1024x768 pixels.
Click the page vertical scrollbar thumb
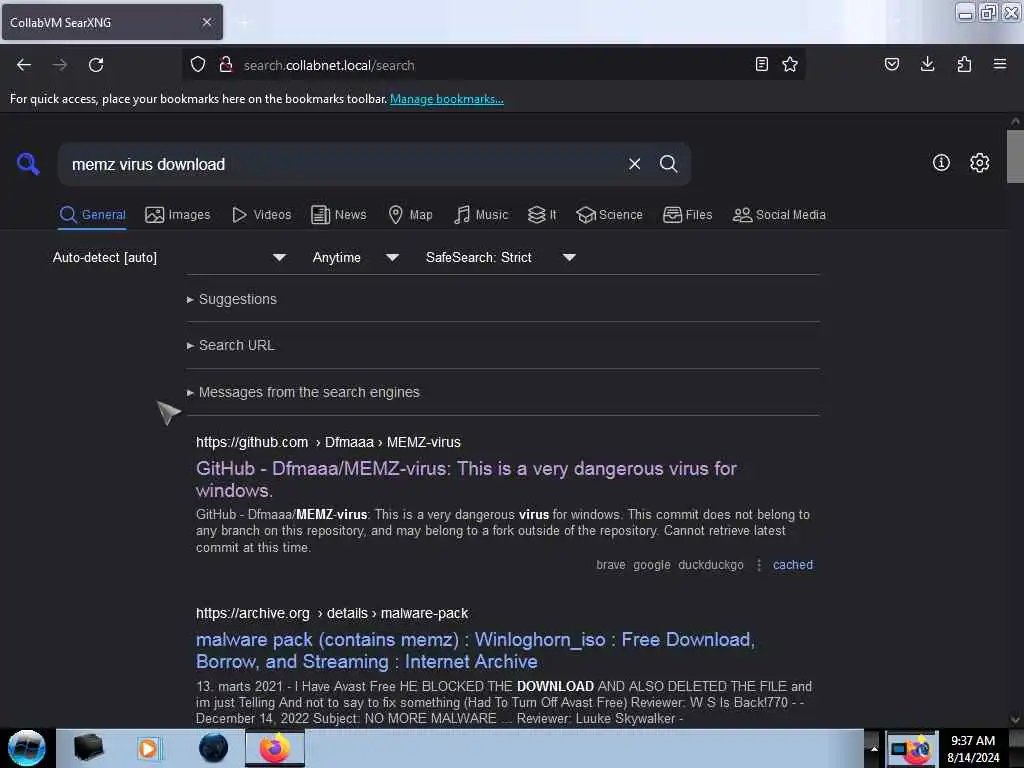tap(1015, 157)
